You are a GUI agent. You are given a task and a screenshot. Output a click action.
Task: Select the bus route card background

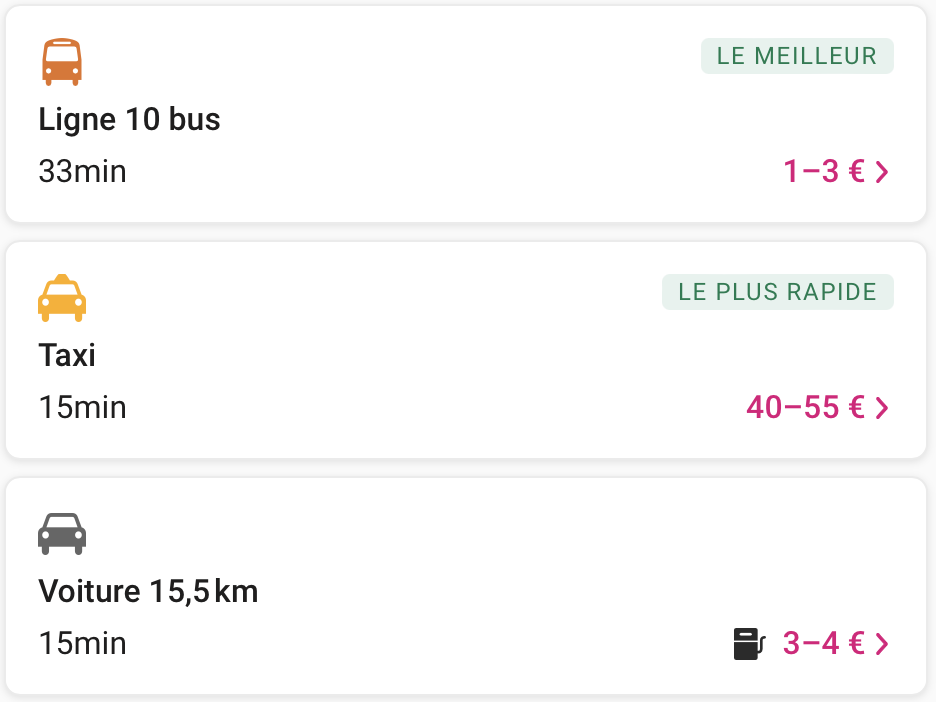click(466, 114)
